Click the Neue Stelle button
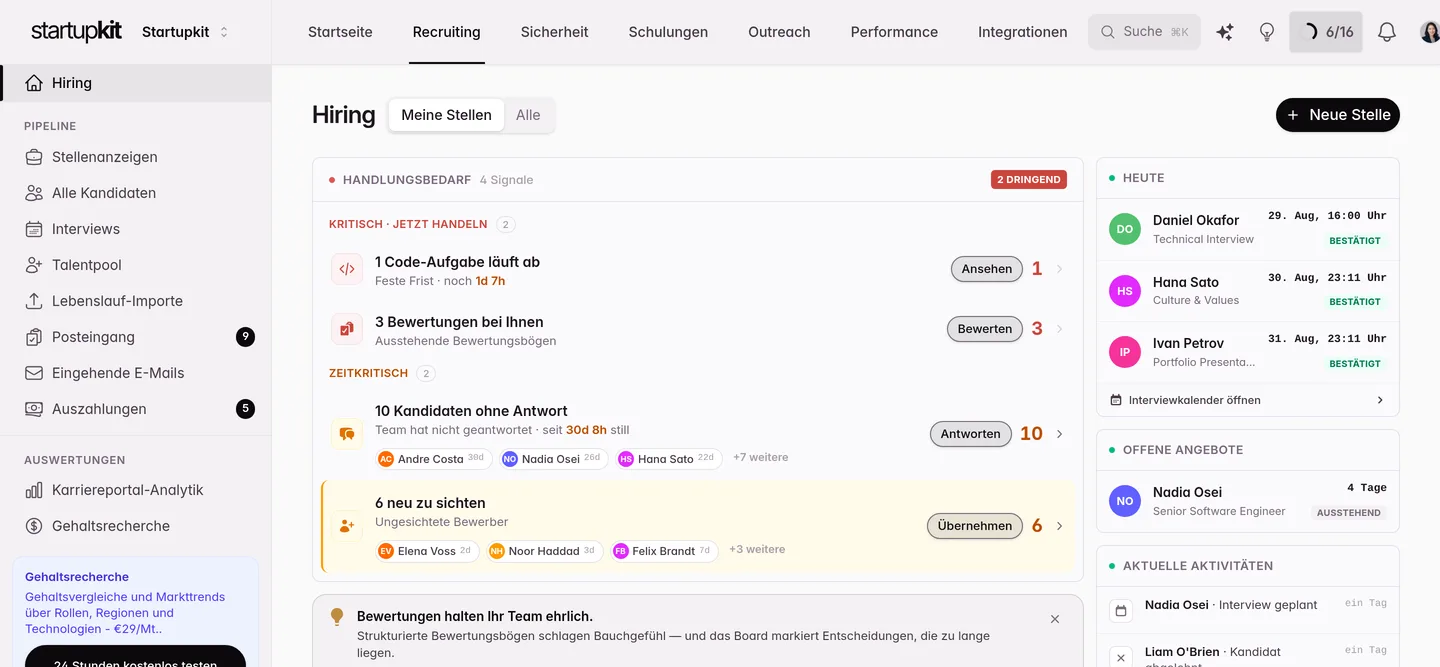 click(1338, 115)
